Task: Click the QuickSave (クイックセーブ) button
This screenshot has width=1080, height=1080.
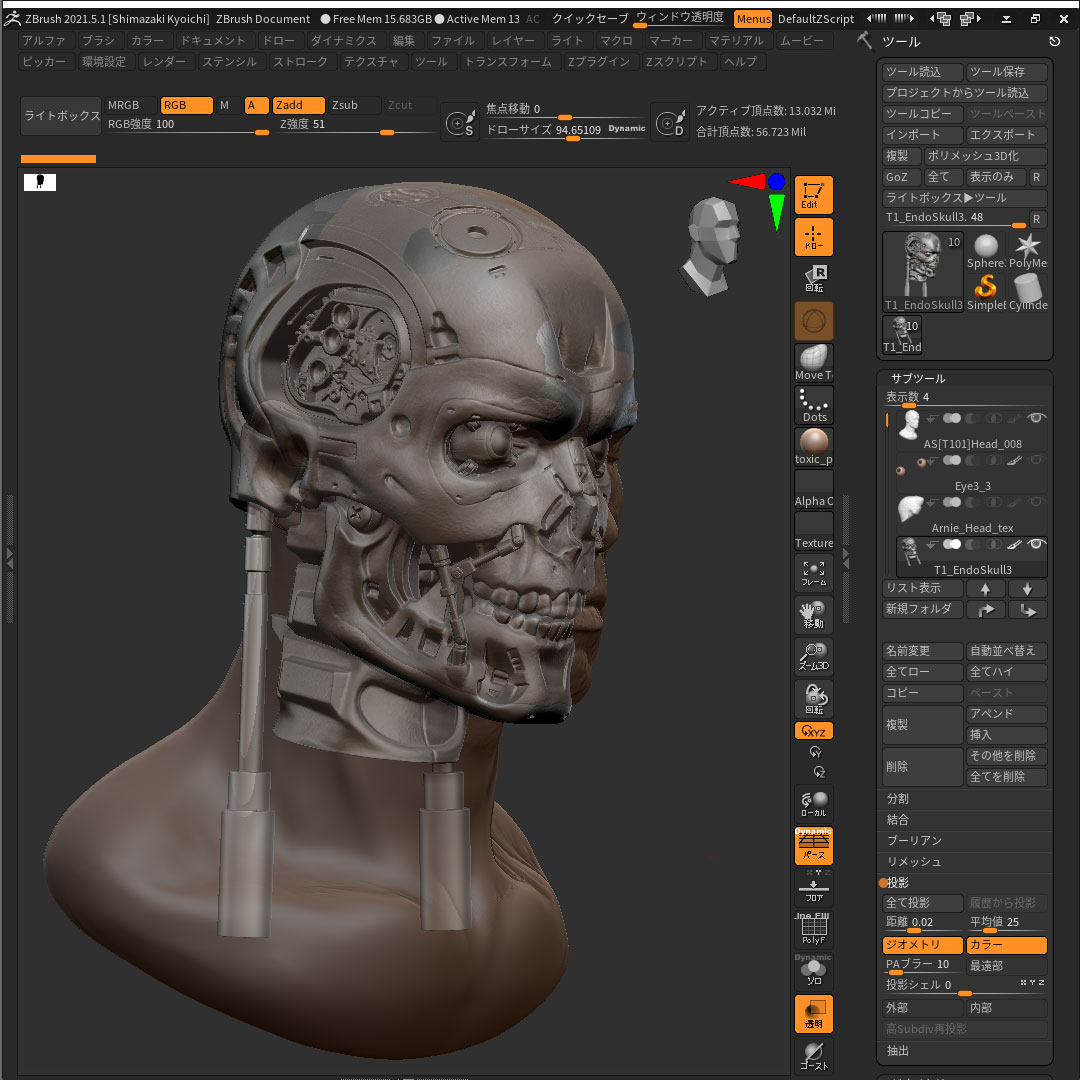Action: (x=590, y=19)
